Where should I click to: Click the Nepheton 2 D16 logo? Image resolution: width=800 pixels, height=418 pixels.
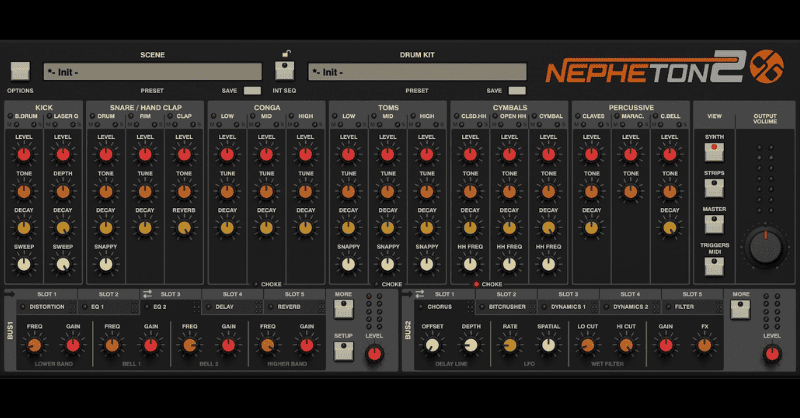click(x=664, y=67)
